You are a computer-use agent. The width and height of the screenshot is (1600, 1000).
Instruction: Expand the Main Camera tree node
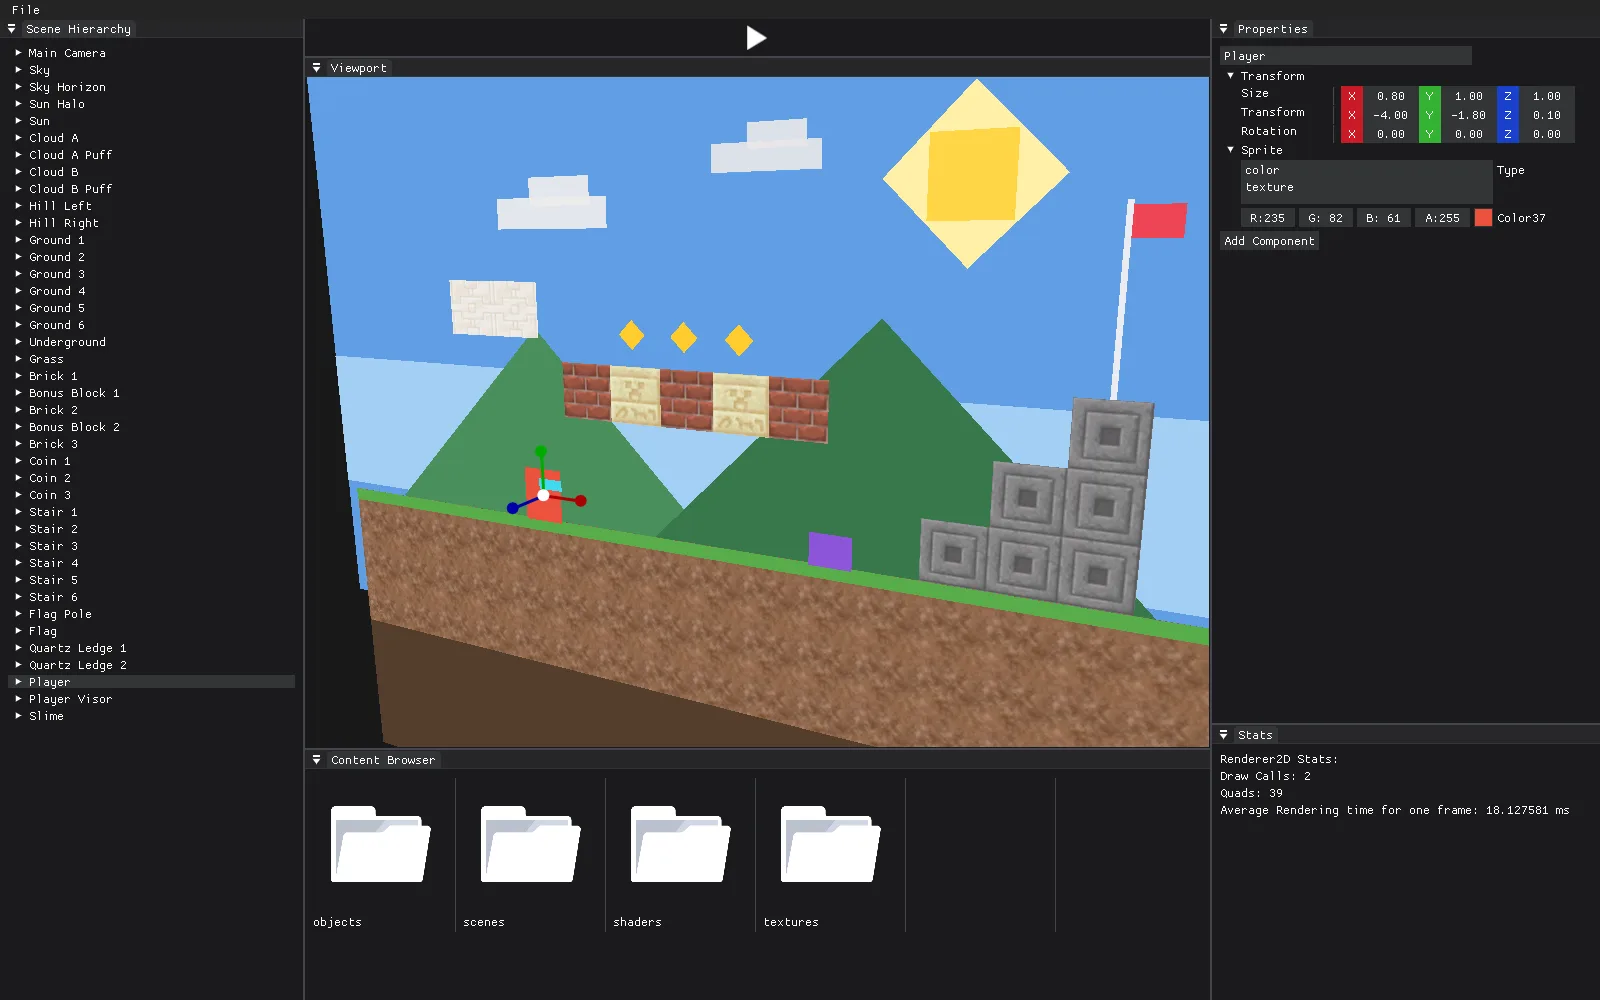[x=18, y=53]
